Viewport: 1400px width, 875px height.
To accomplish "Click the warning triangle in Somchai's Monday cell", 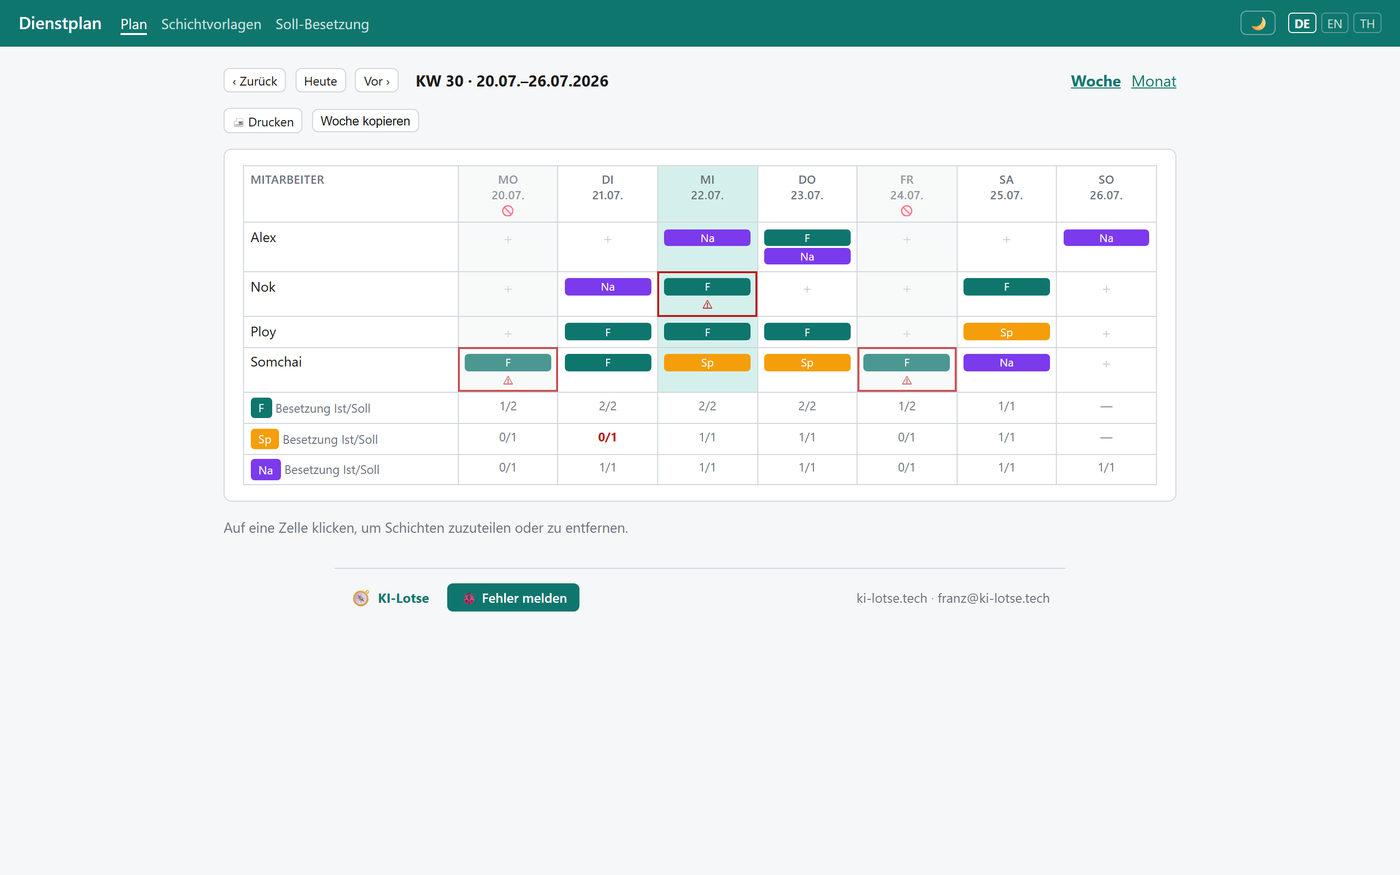I will (x=508, y=381).
